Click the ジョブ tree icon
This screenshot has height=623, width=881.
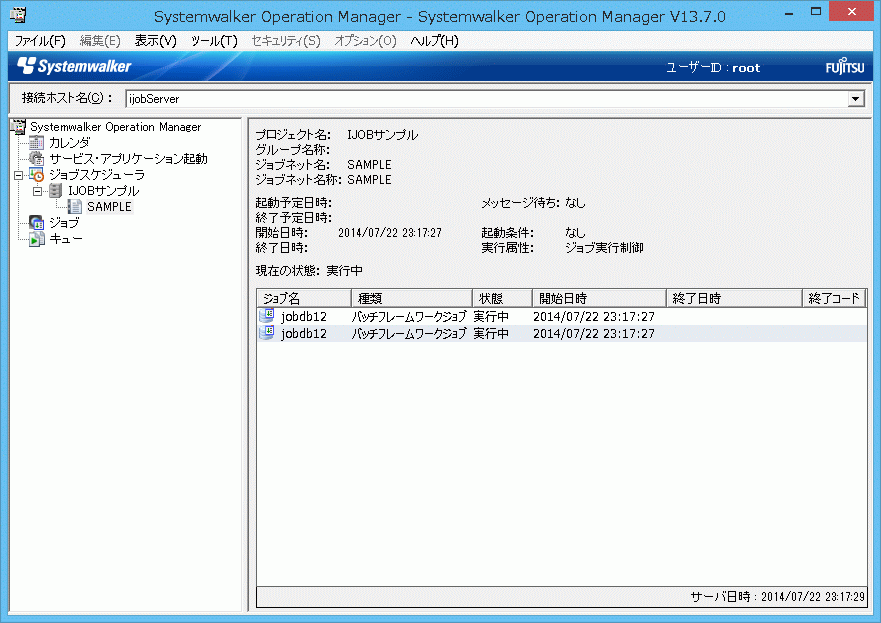tap(37, 223)
